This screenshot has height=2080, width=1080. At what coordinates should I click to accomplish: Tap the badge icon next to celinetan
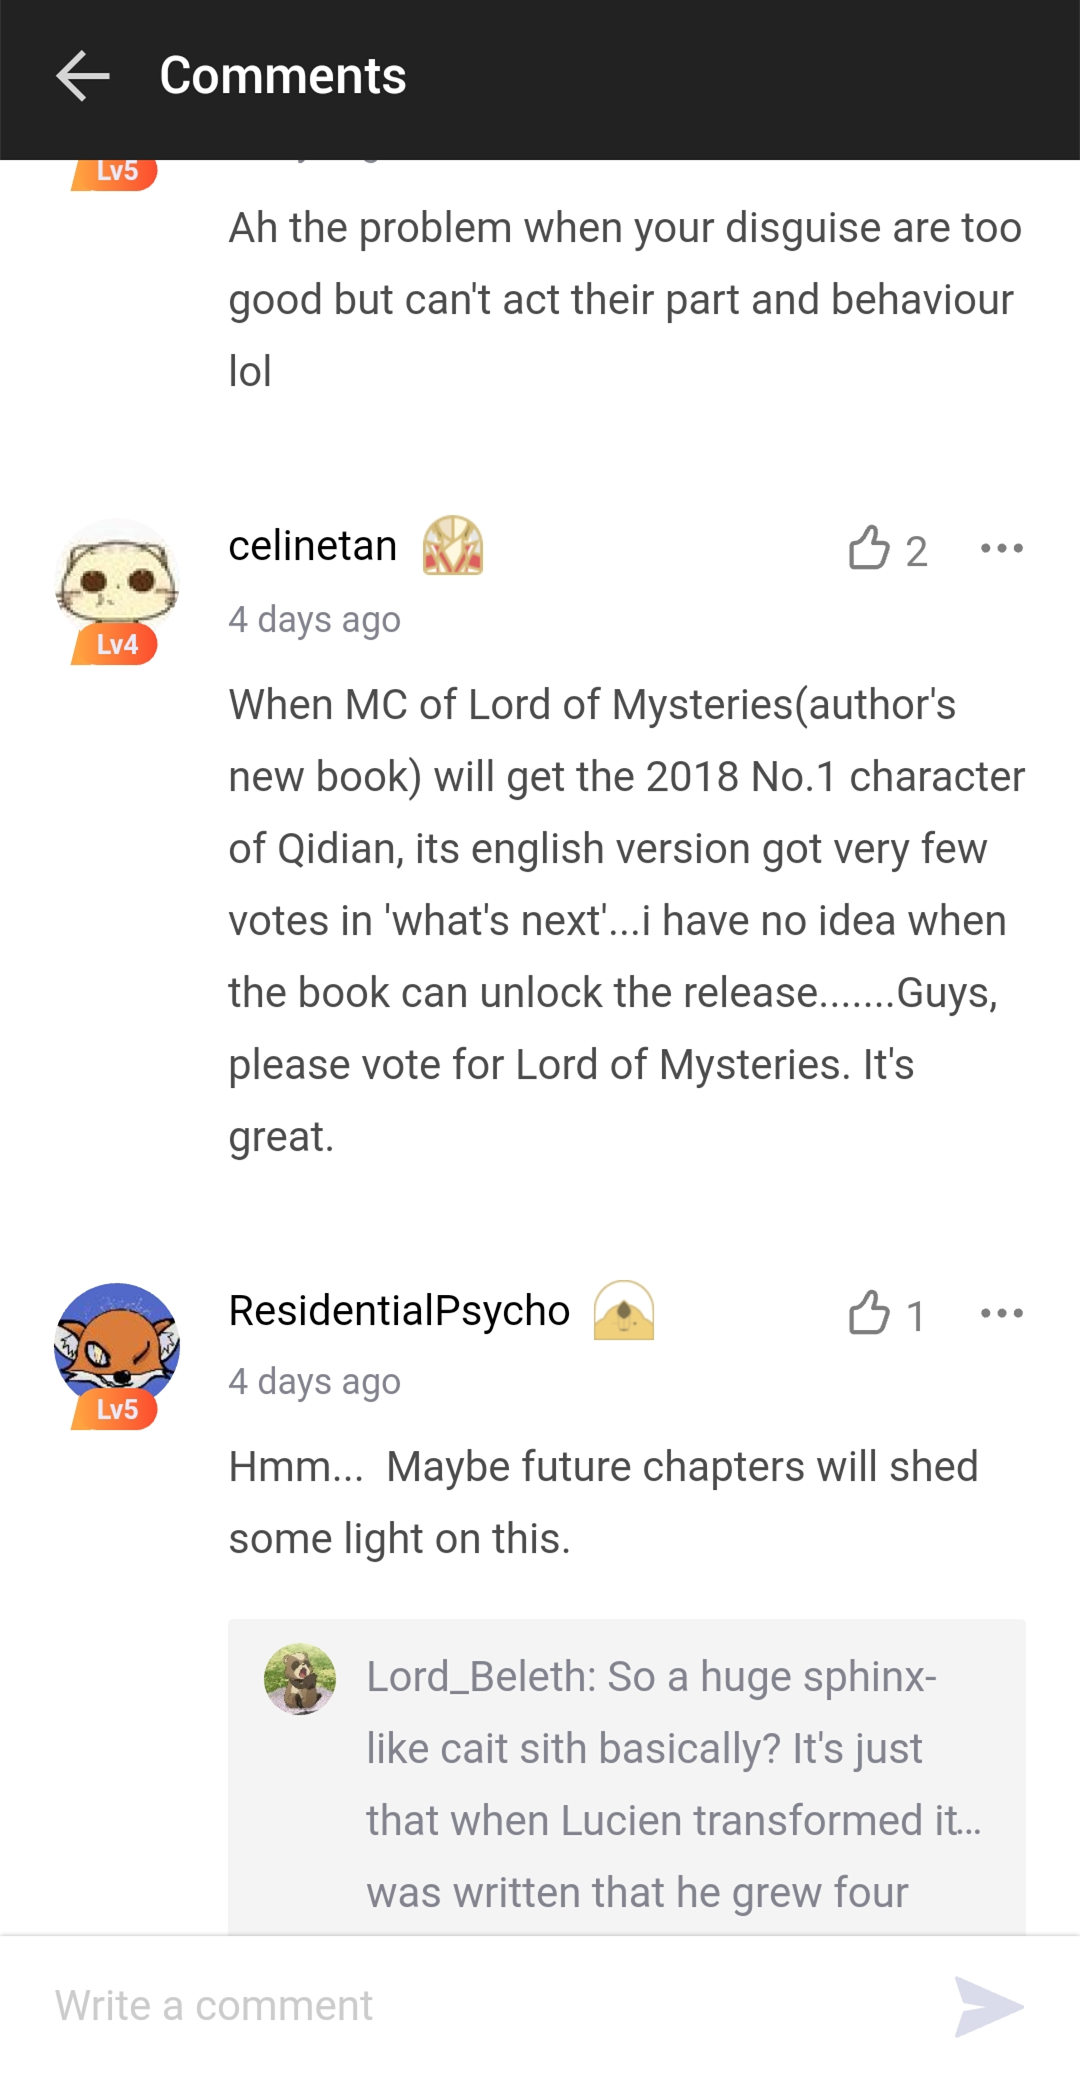[x=453, y=545]
